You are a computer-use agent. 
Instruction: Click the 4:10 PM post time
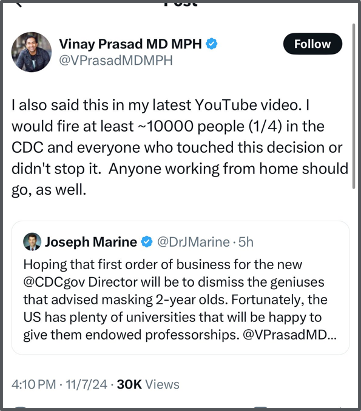tap(33, 384)
